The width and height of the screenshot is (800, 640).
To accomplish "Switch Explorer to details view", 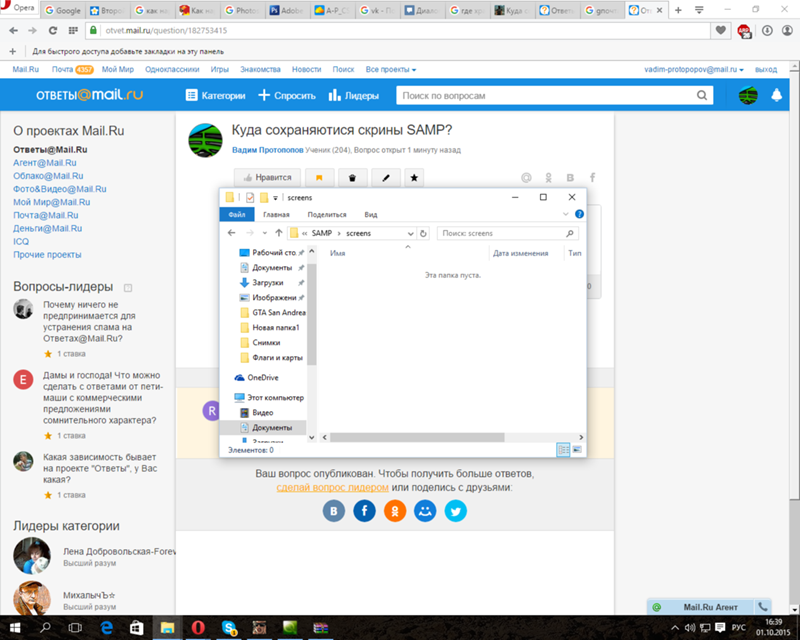I will (x=563, y=450).
